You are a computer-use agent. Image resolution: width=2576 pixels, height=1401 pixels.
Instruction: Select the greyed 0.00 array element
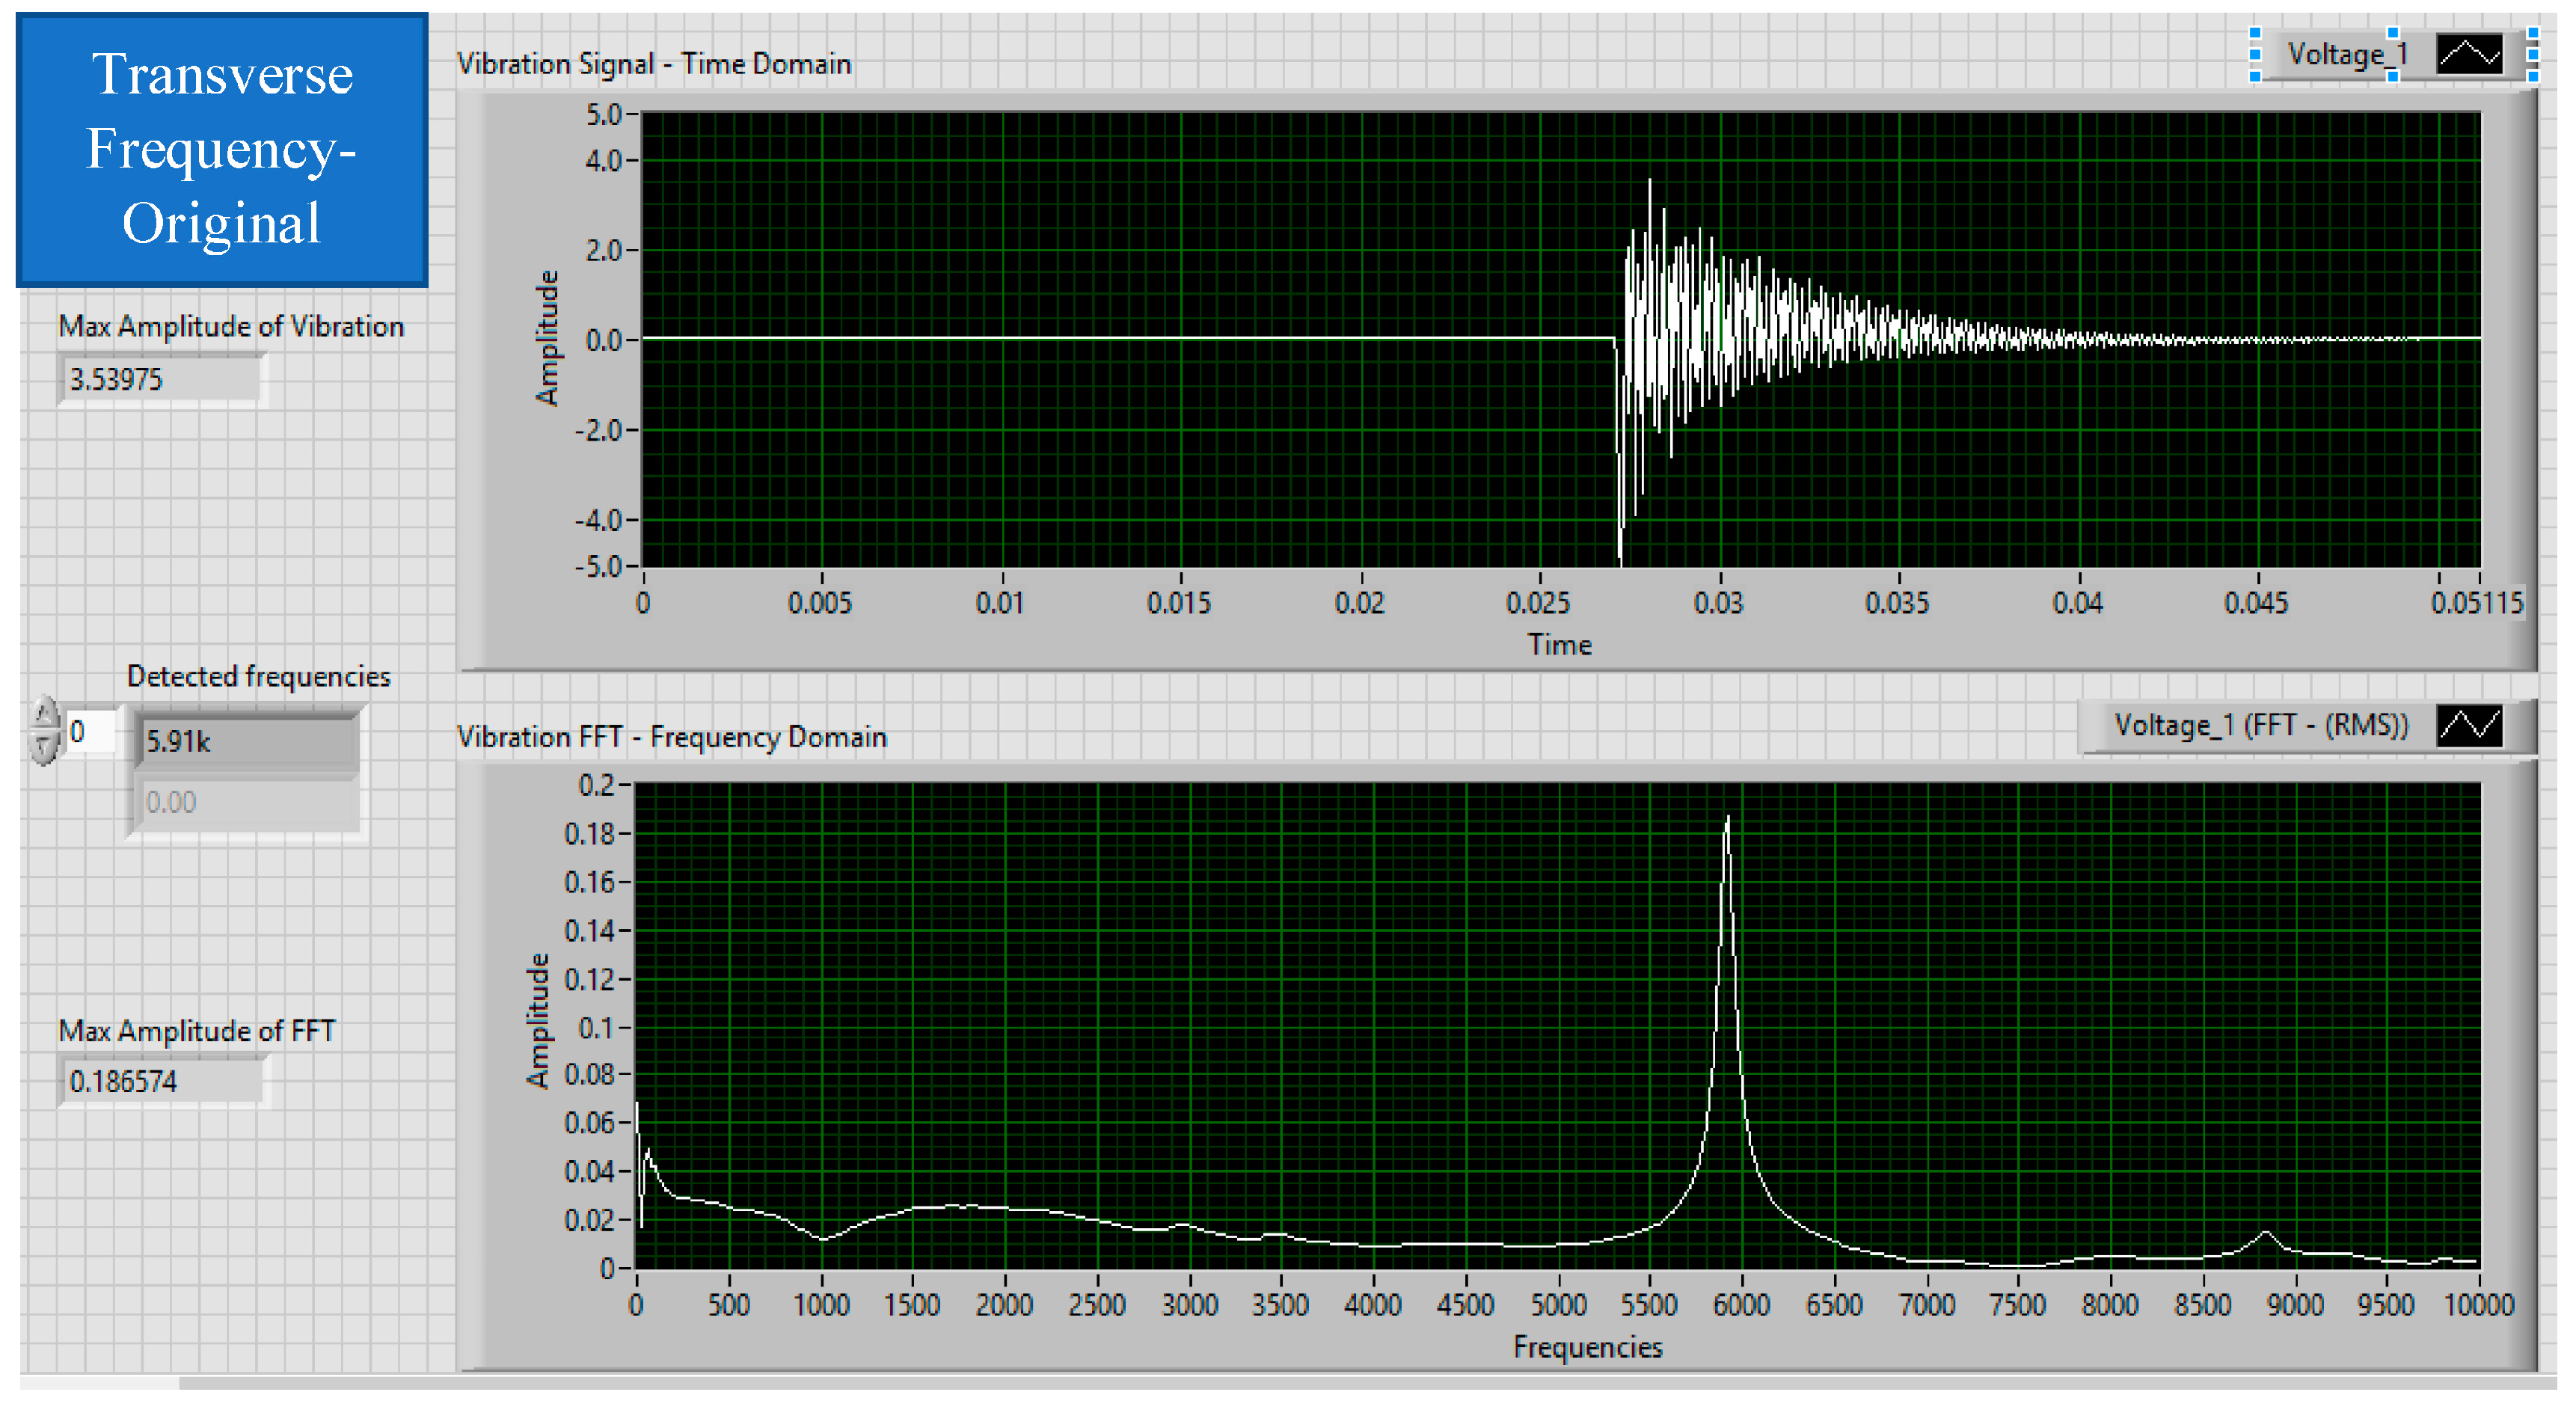click(x=245, y=802)
